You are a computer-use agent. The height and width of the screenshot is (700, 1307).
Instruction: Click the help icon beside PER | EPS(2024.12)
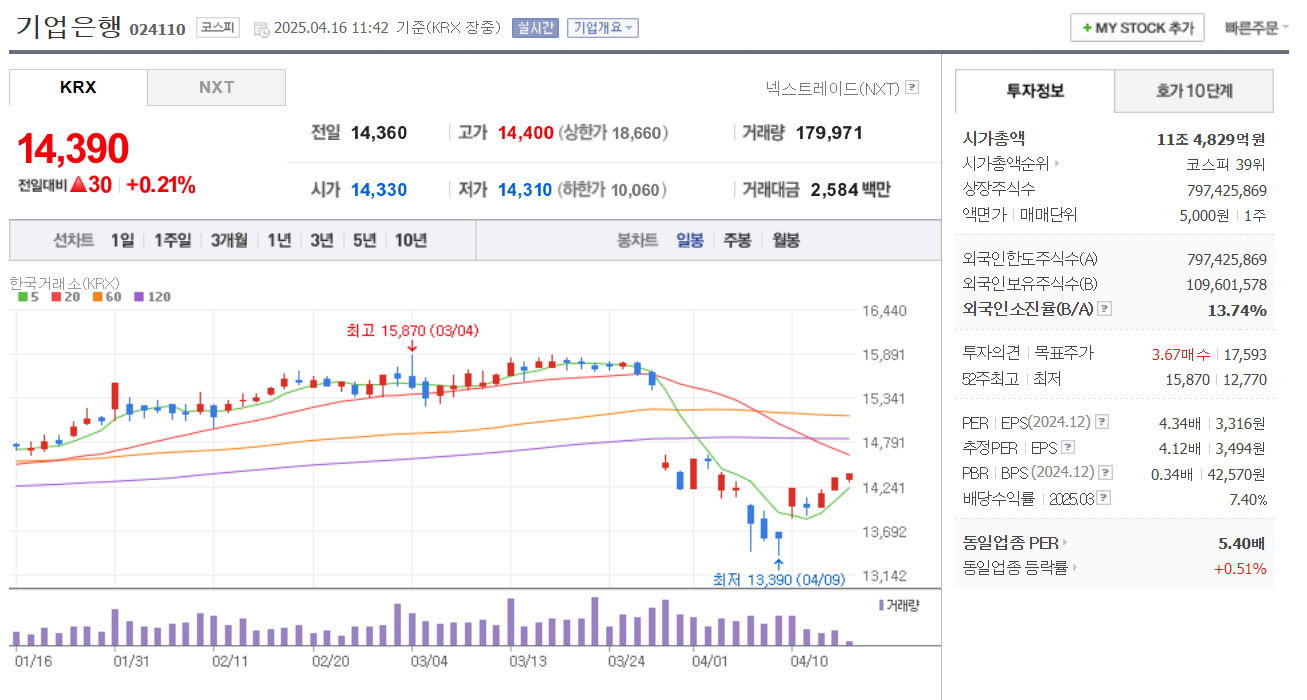pyautogui.click(x=1102, y=423)
